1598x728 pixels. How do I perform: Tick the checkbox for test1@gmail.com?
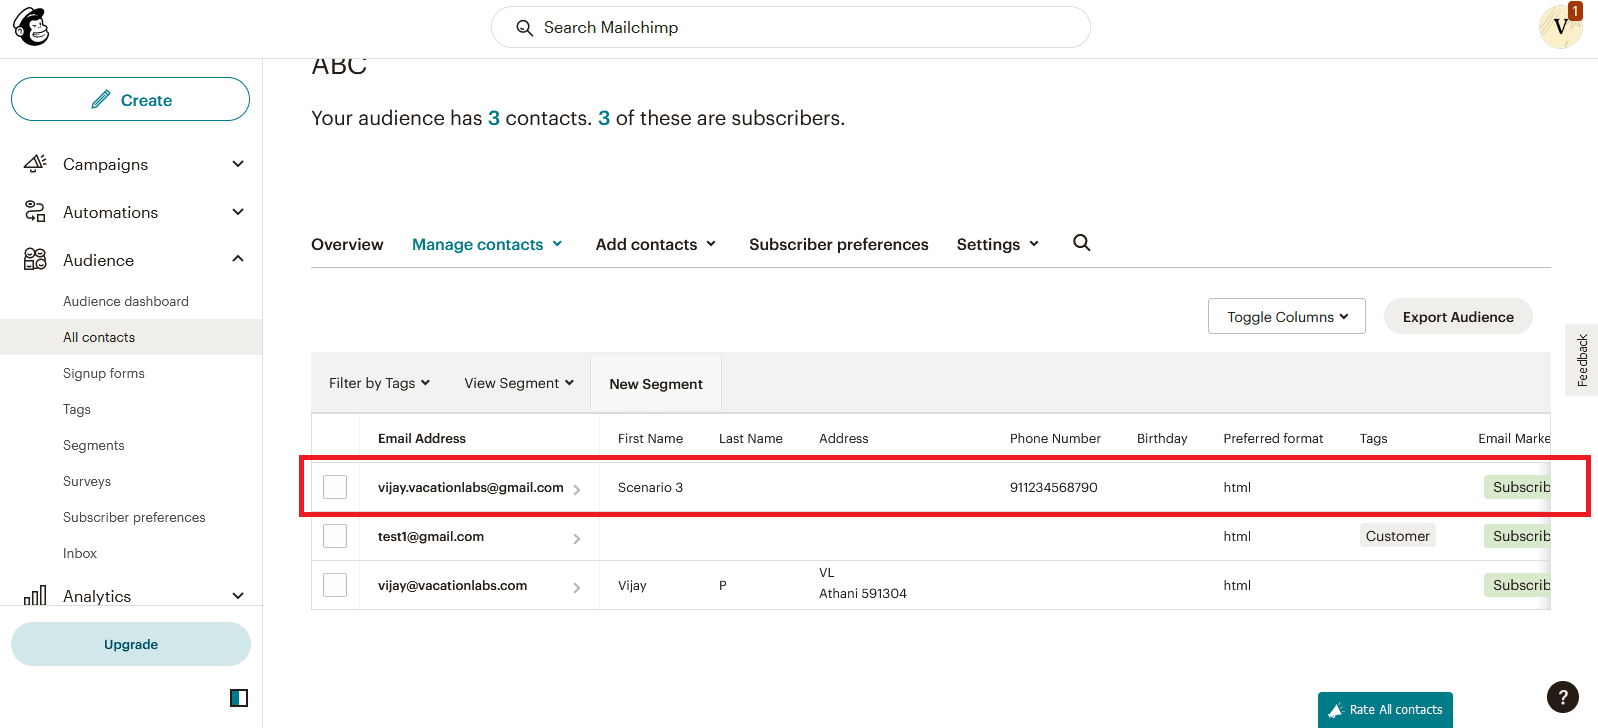pos(335,536)
